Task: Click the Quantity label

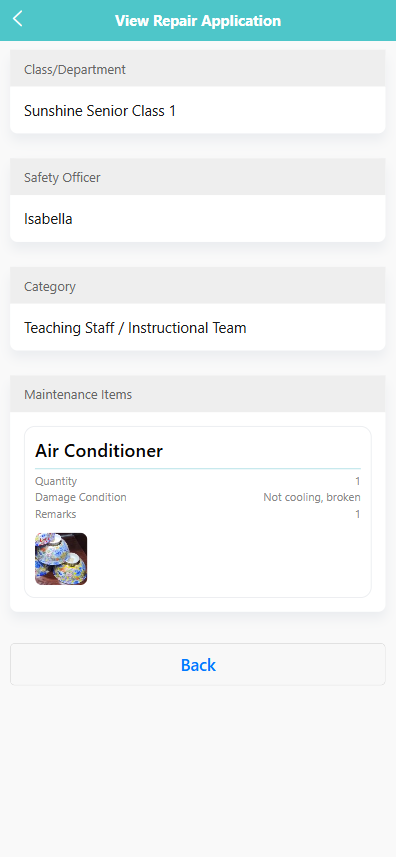Action: 56,481
